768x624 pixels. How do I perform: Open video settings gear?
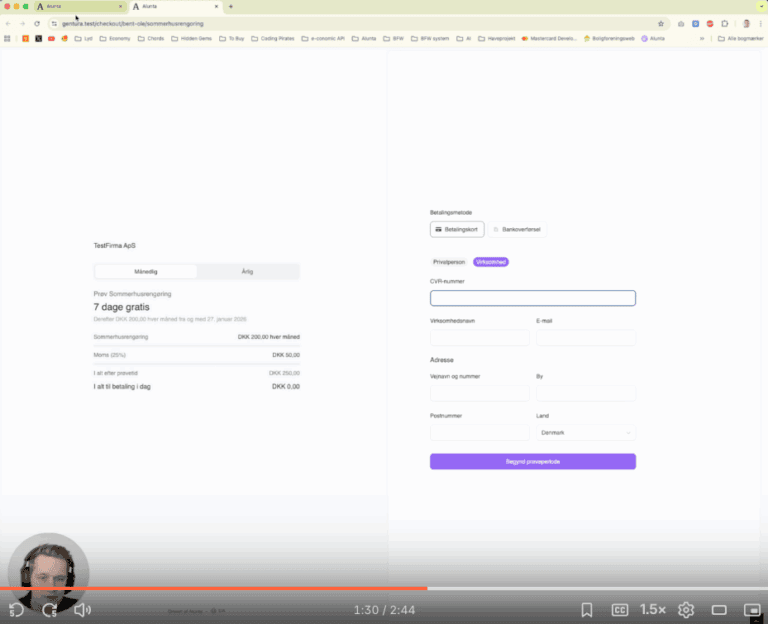(x=686, y=609)
